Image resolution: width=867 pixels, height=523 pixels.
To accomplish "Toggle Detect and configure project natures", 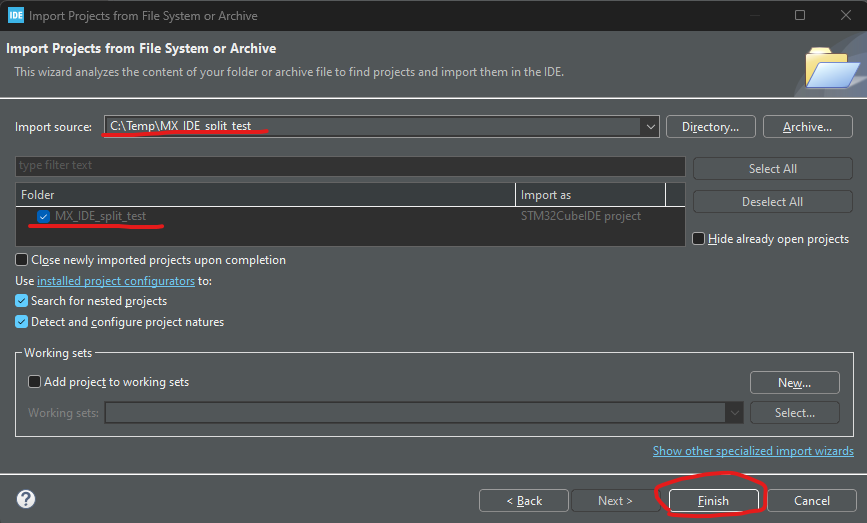I will 22,322.
